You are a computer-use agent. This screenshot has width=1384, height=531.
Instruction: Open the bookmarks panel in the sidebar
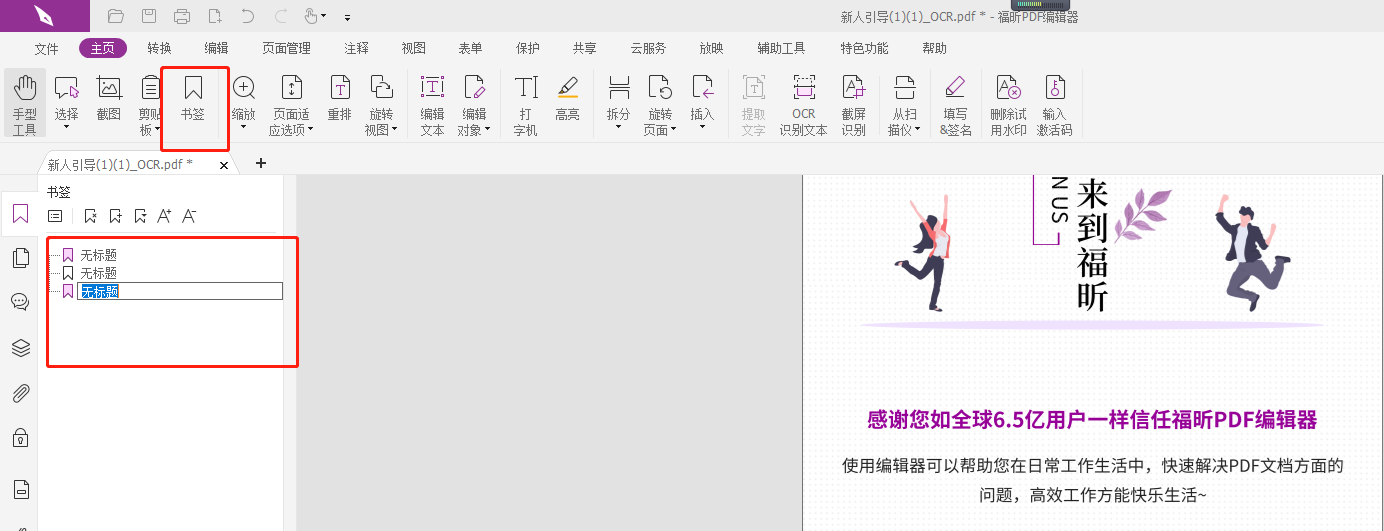point(20,213)
